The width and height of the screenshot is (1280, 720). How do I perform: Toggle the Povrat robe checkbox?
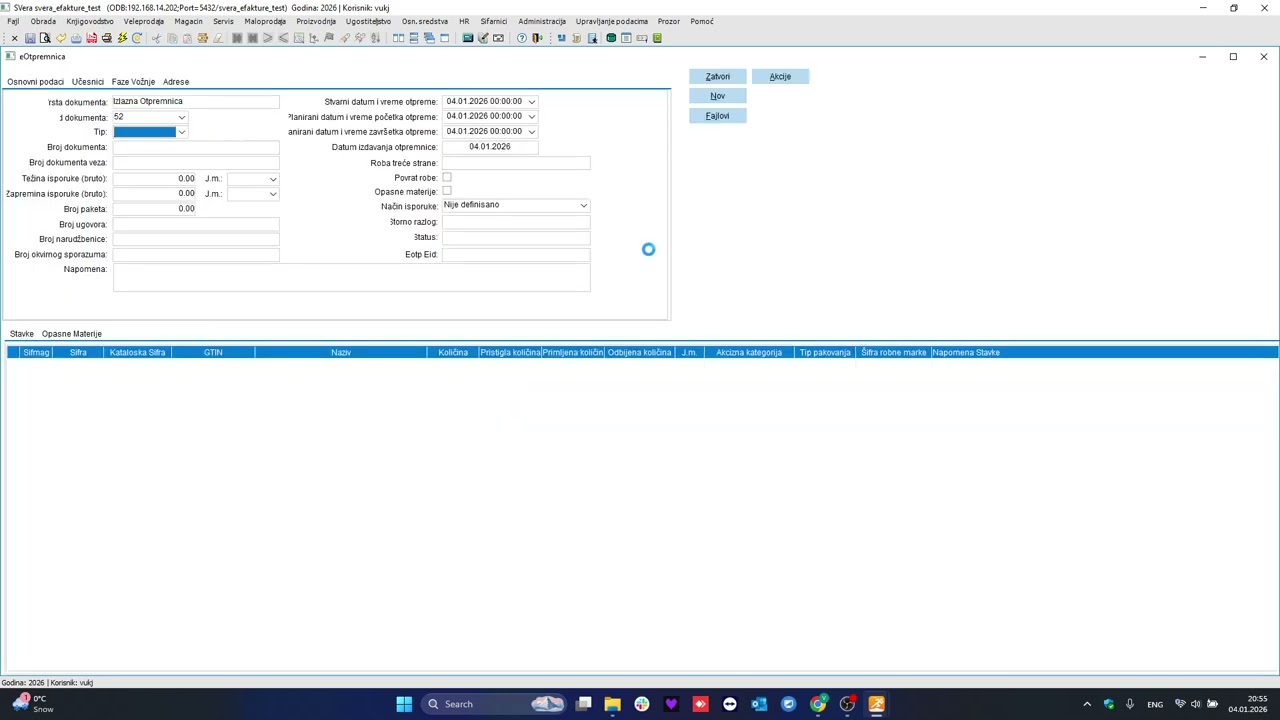click(447, 177)
